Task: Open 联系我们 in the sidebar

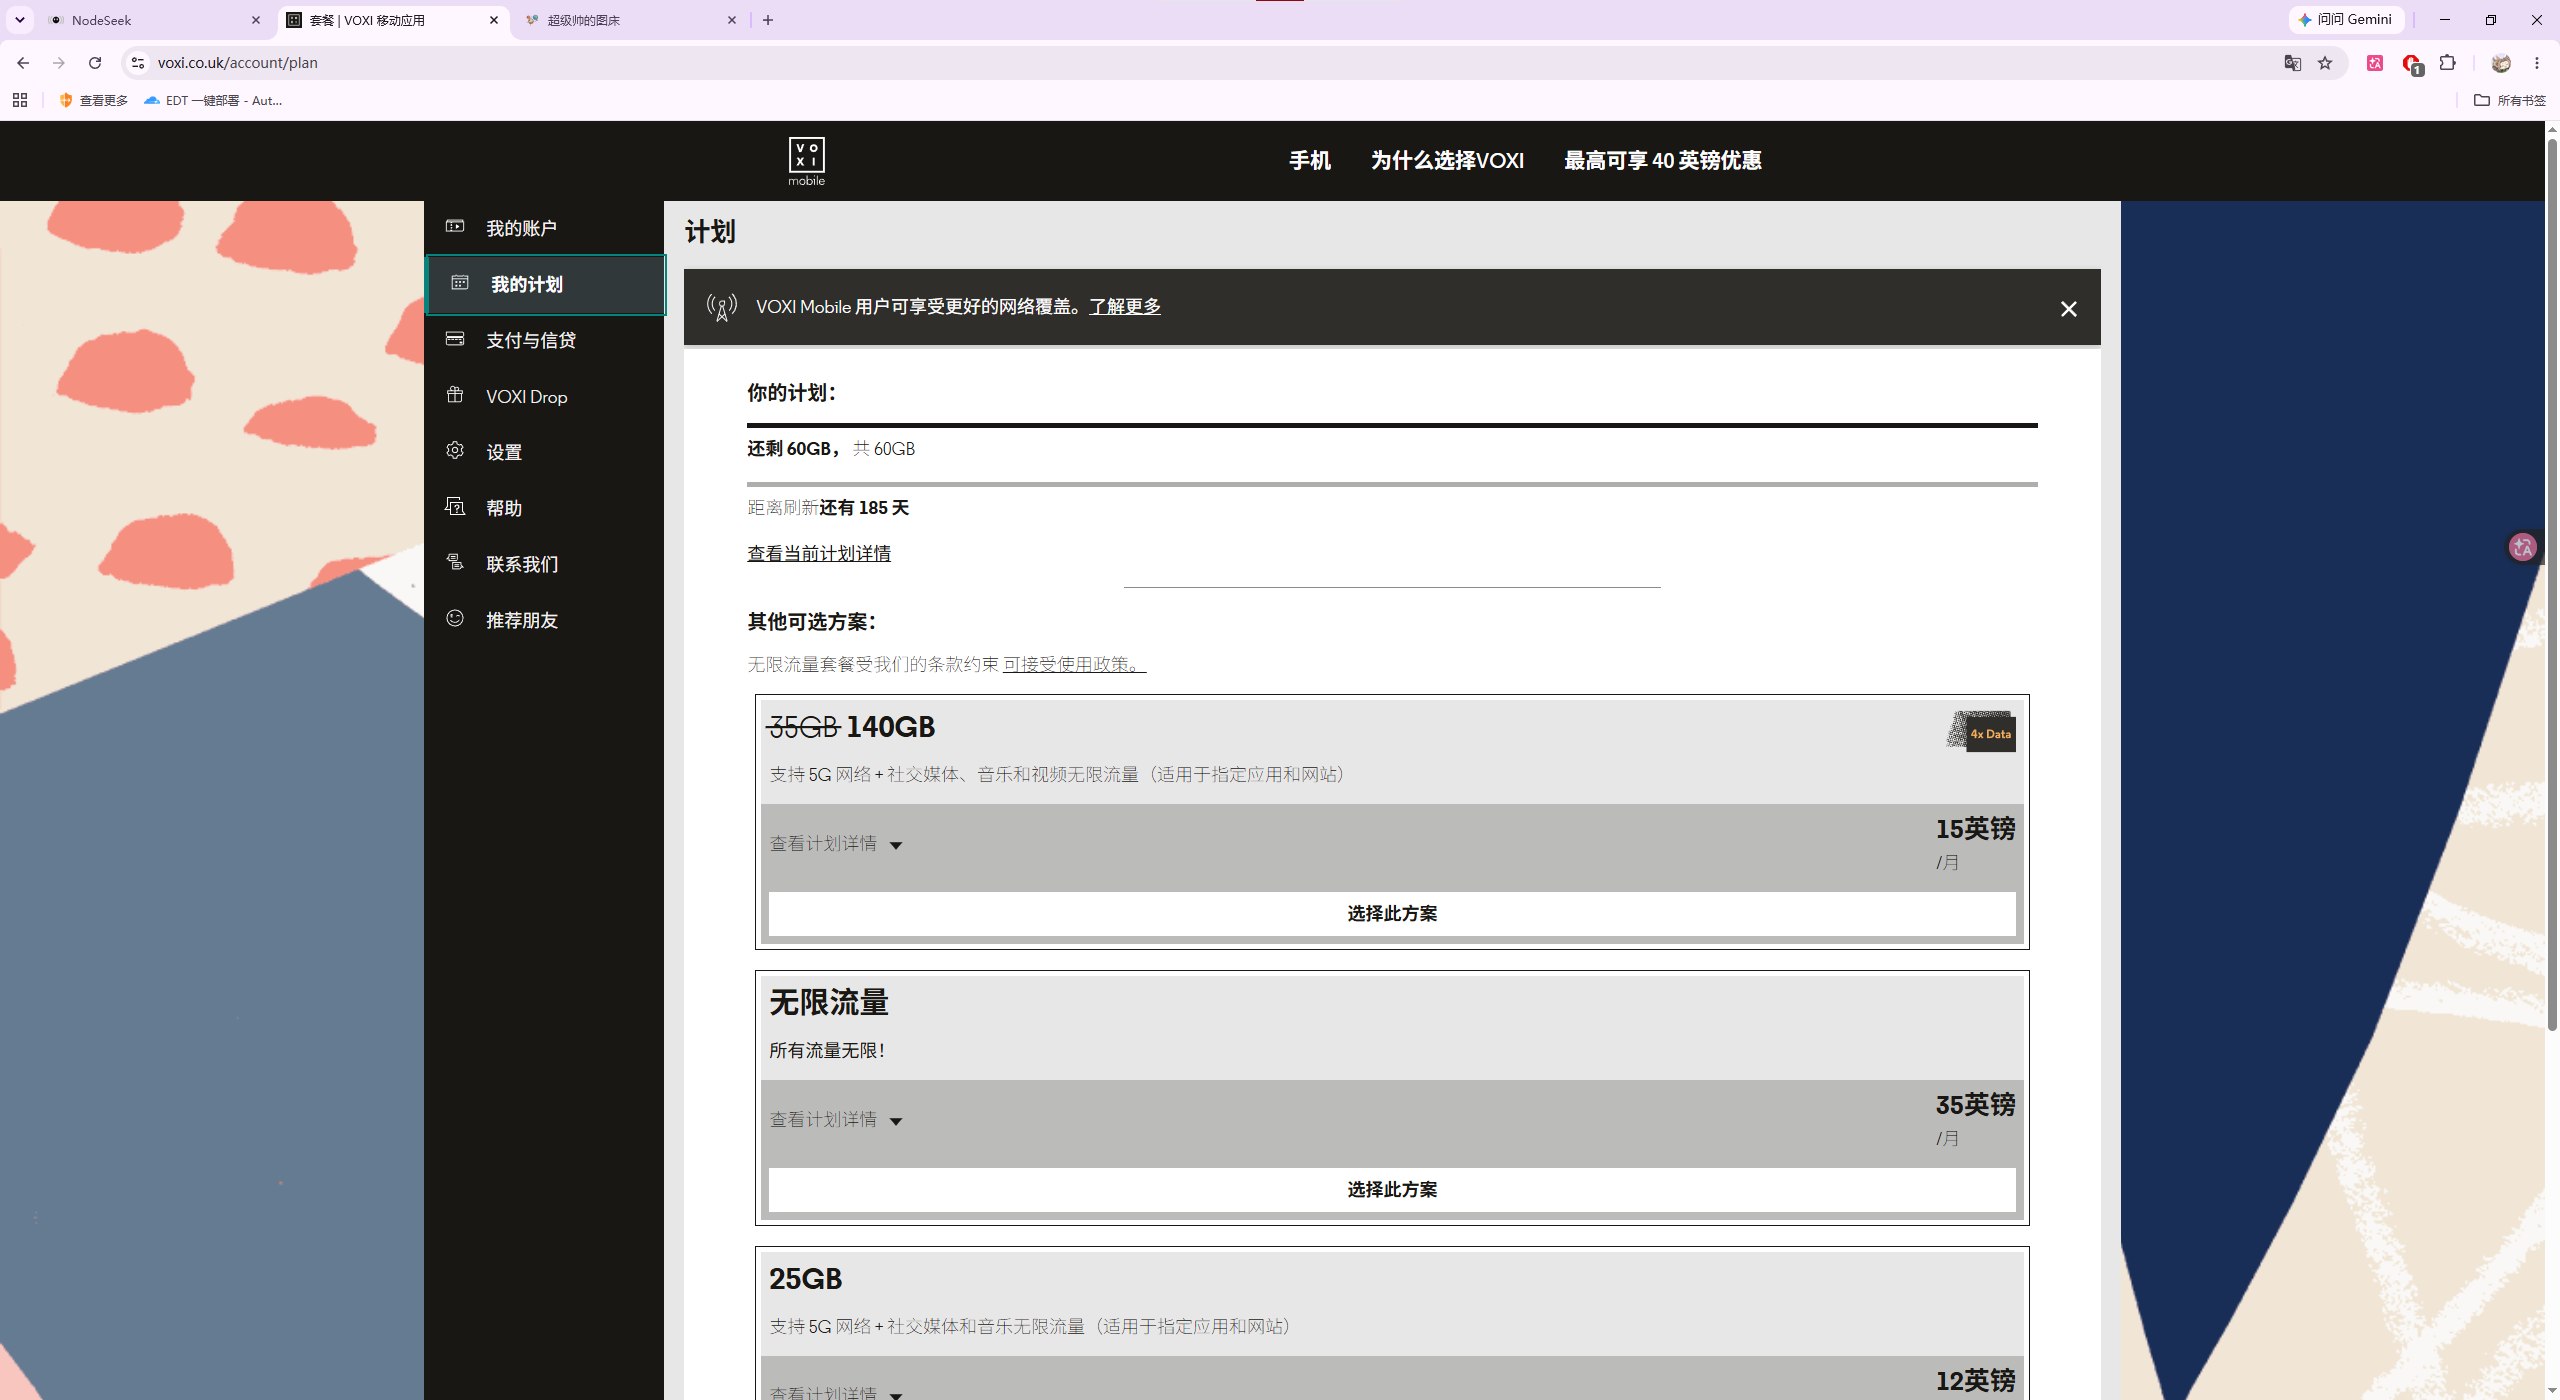Action: click(545, 564)
